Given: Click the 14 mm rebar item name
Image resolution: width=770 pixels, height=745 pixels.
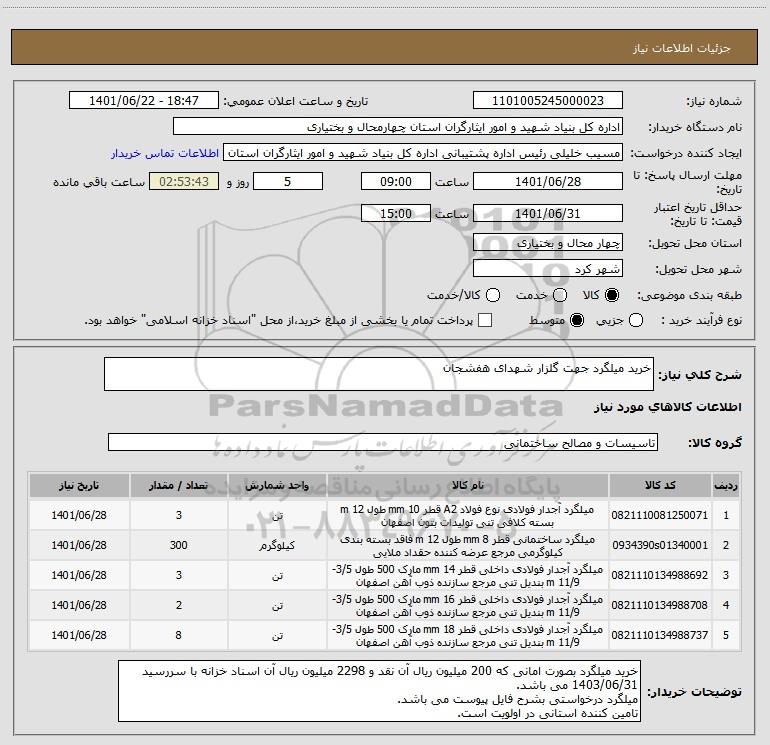Looking at the screenshot, I should click(x=468, y=576).
